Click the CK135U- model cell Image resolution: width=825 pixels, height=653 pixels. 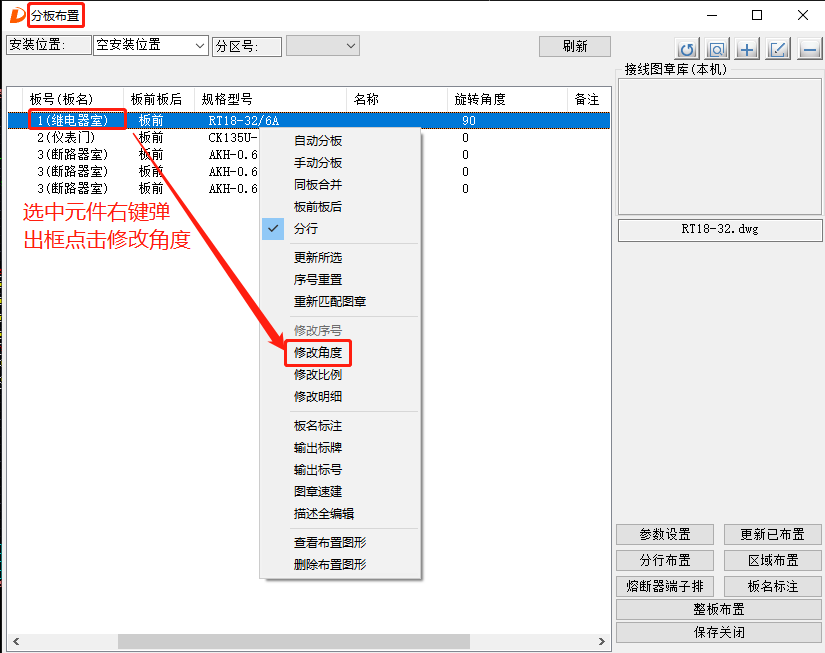[233, 138]
